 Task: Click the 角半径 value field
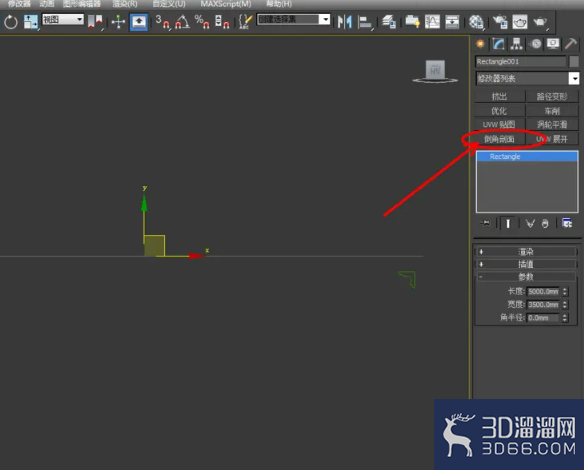pos(543,318)
